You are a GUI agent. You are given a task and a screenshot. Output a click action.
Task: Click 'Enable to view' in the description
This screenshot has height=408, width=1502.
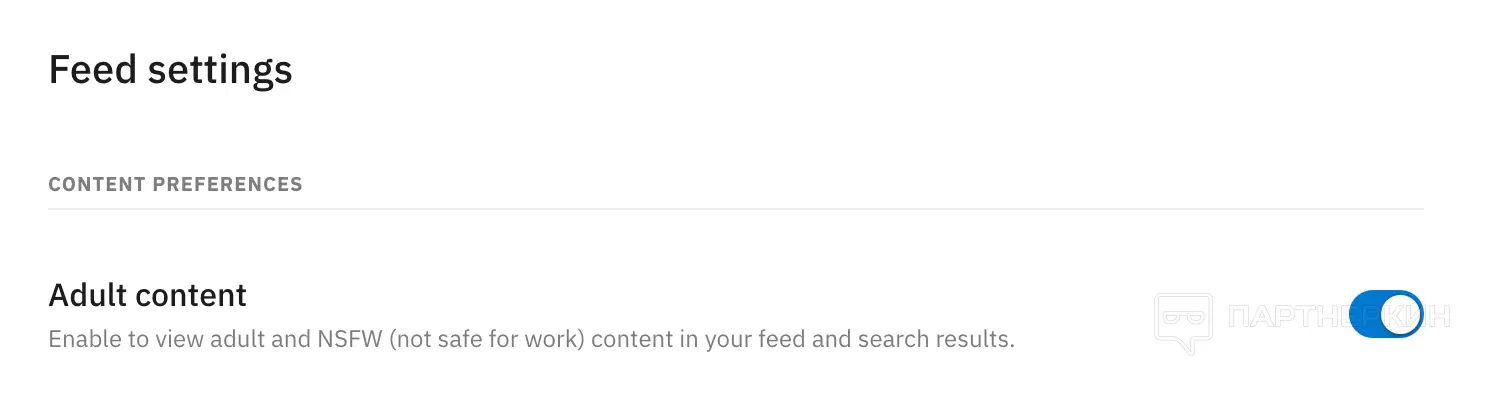click(110, 339)
